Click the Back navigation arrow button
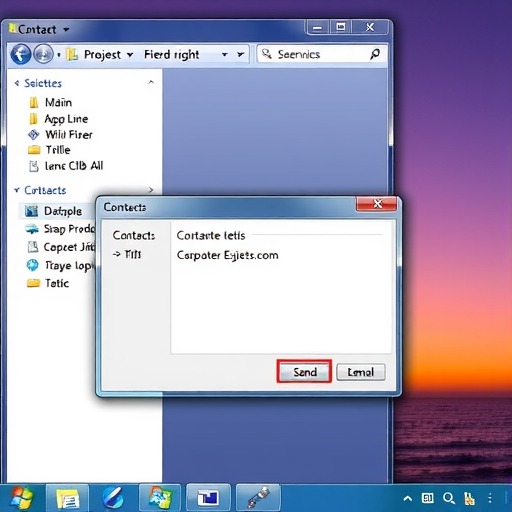Image resolution: width=512 pixels, height=512 pixels. pyautogui.click(x=21, y=54)
